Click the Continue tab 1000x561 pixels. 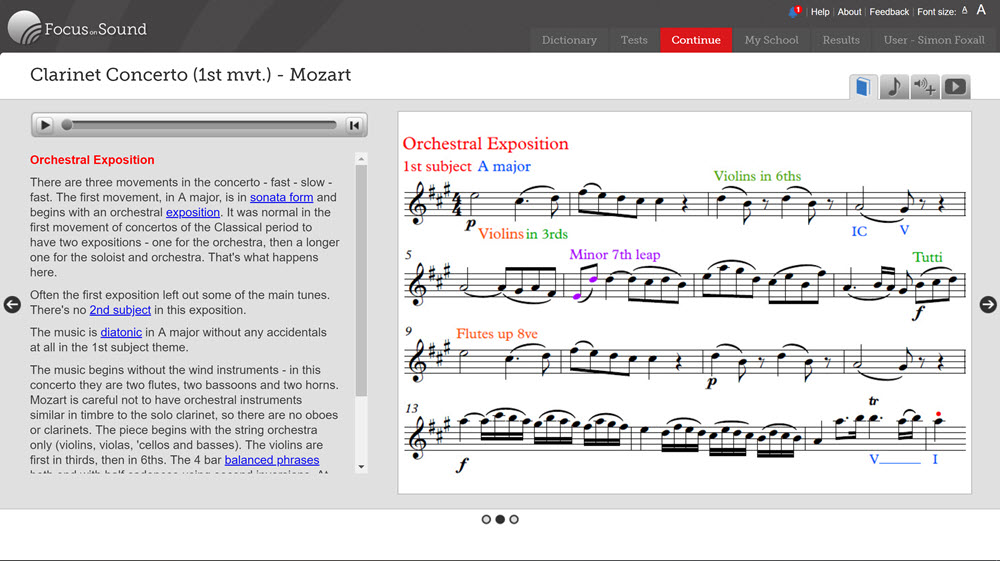click(x=696, y=40)
